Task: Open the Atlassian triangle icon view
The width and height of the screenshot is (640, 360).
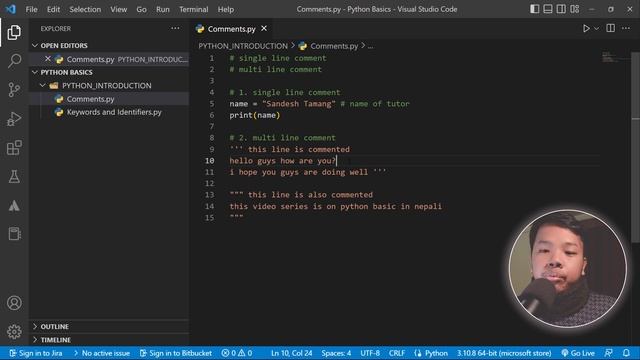Action: [14, 205]
